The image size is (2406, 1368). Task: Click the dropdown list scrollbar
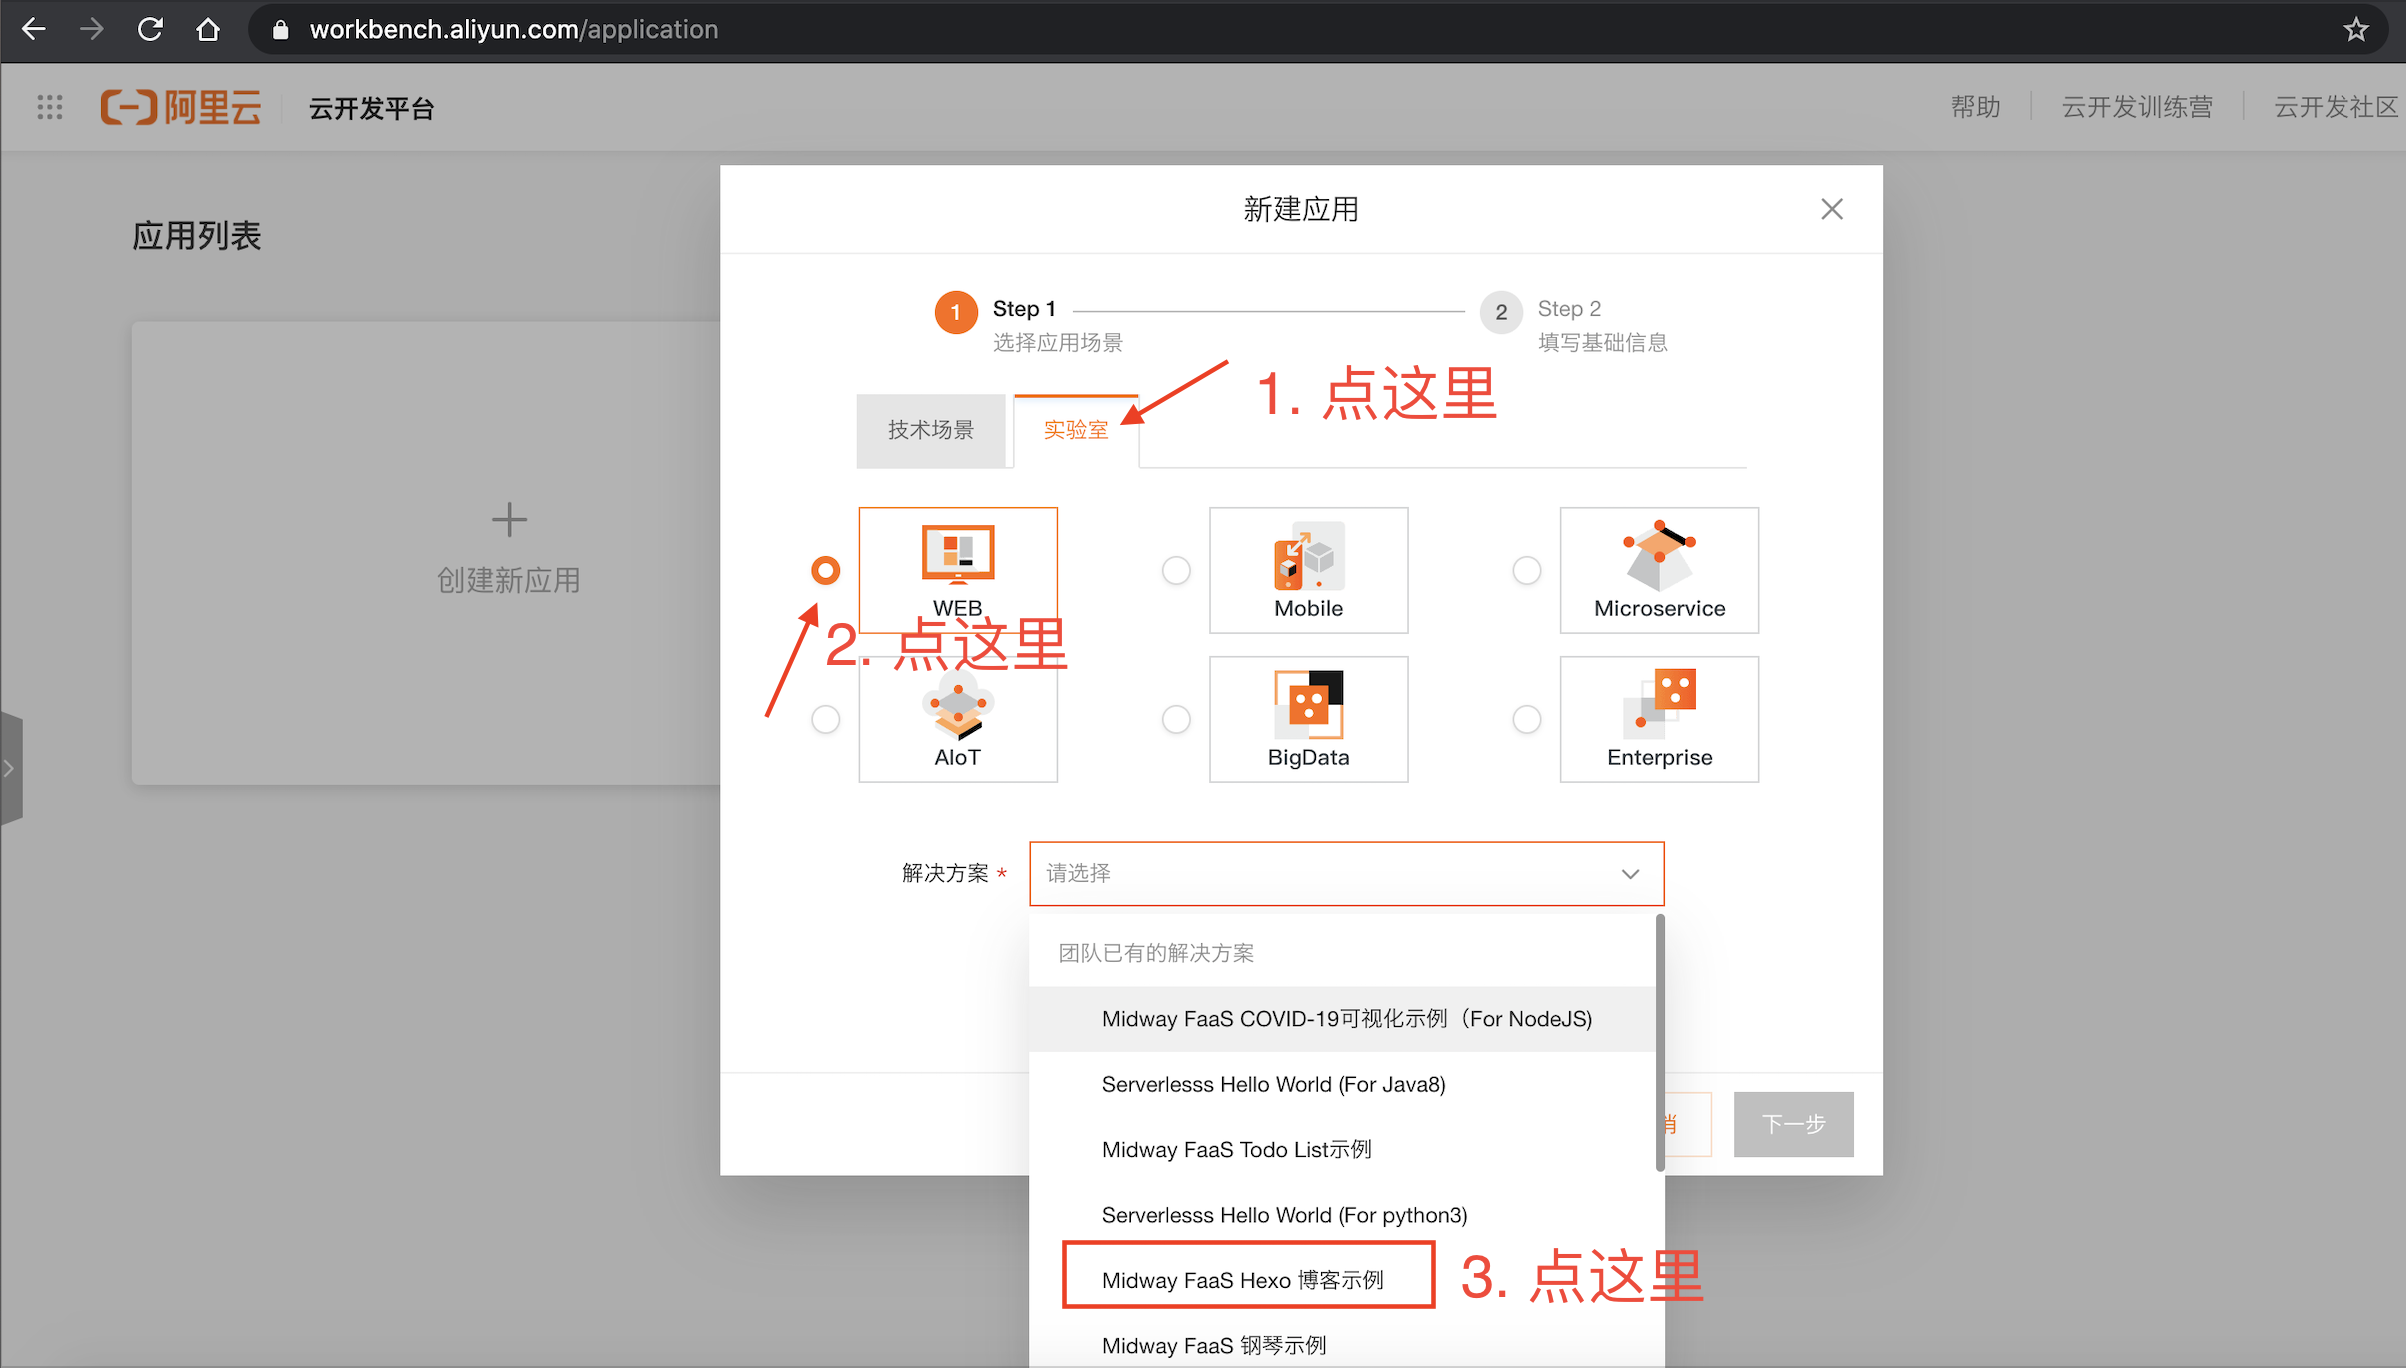(x=1660, y=1043)
